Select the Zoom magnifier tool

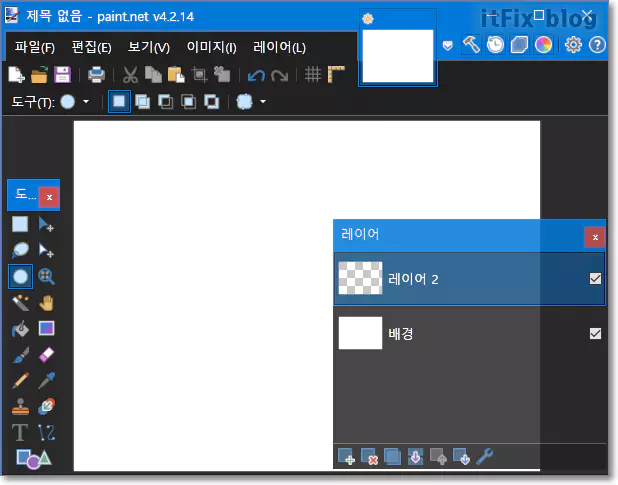pos(46,277)
